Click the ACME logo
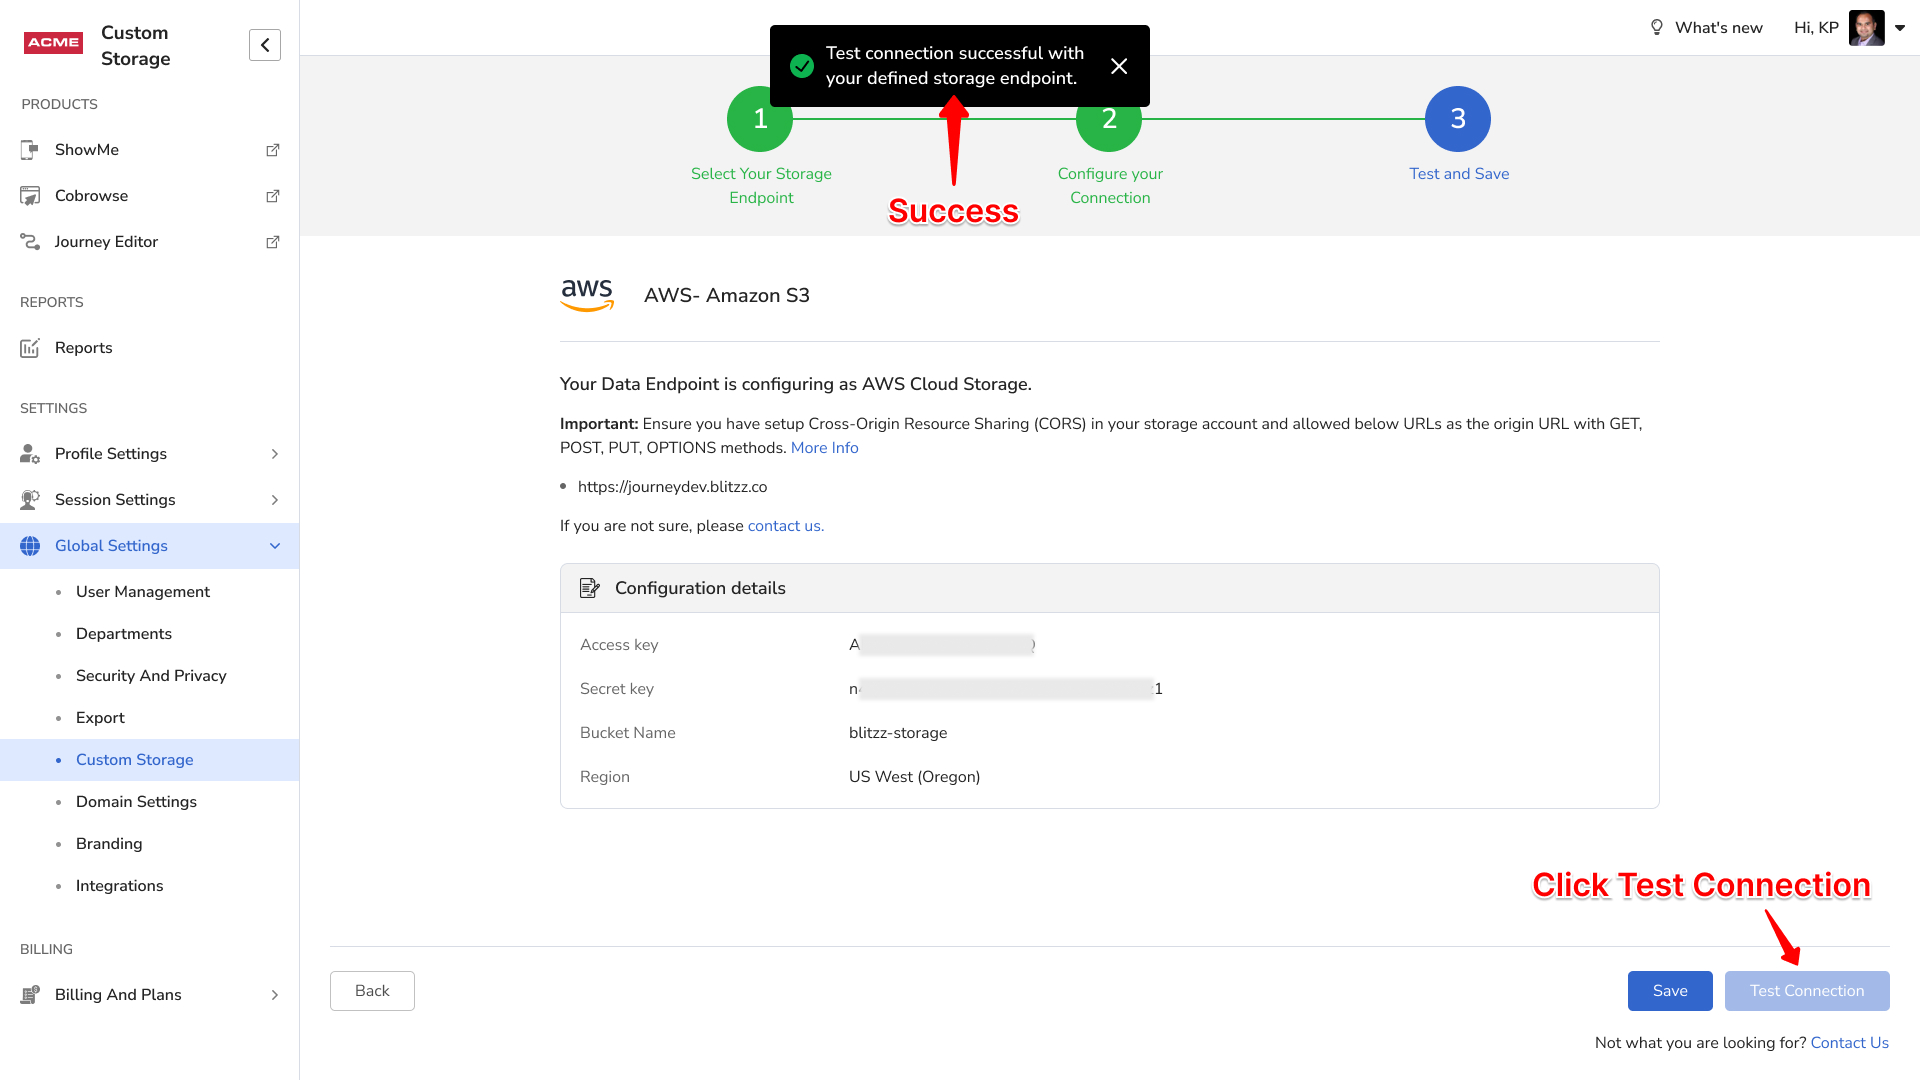Image resolution: width=1920 pixels, height=1080 pixels. (53, 42)
